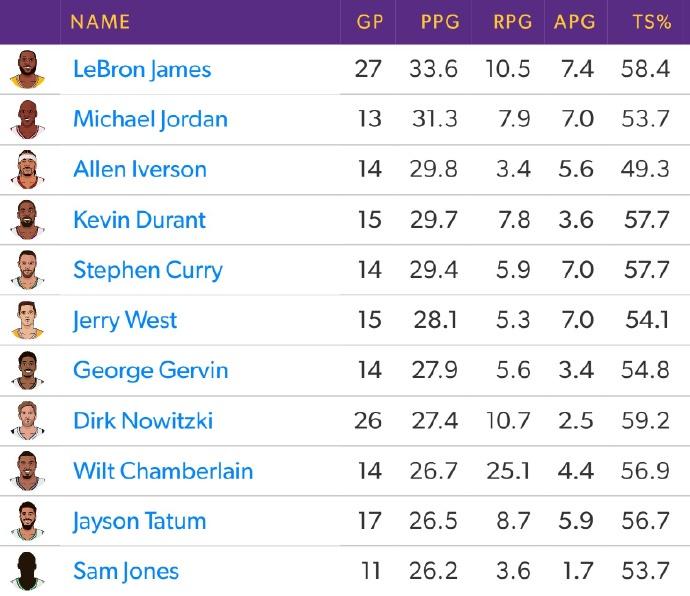The height and width of the screenshot is (596, 690).
Task: Click Kevin Durant's avatar icon
Action: (x=26, y=219)
